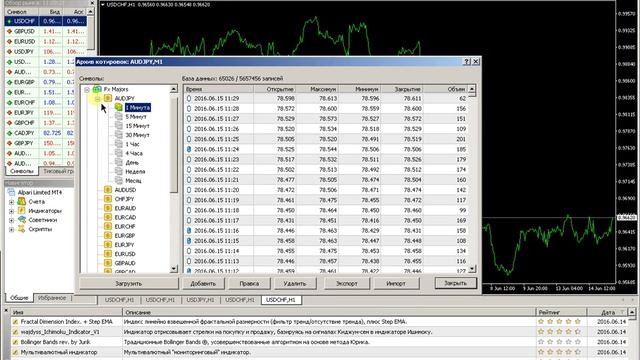The height and width of the screenshot is (360, 640).
Task: Click bar icon of row 2016.06.15 11:20
Action: [189, 190]
